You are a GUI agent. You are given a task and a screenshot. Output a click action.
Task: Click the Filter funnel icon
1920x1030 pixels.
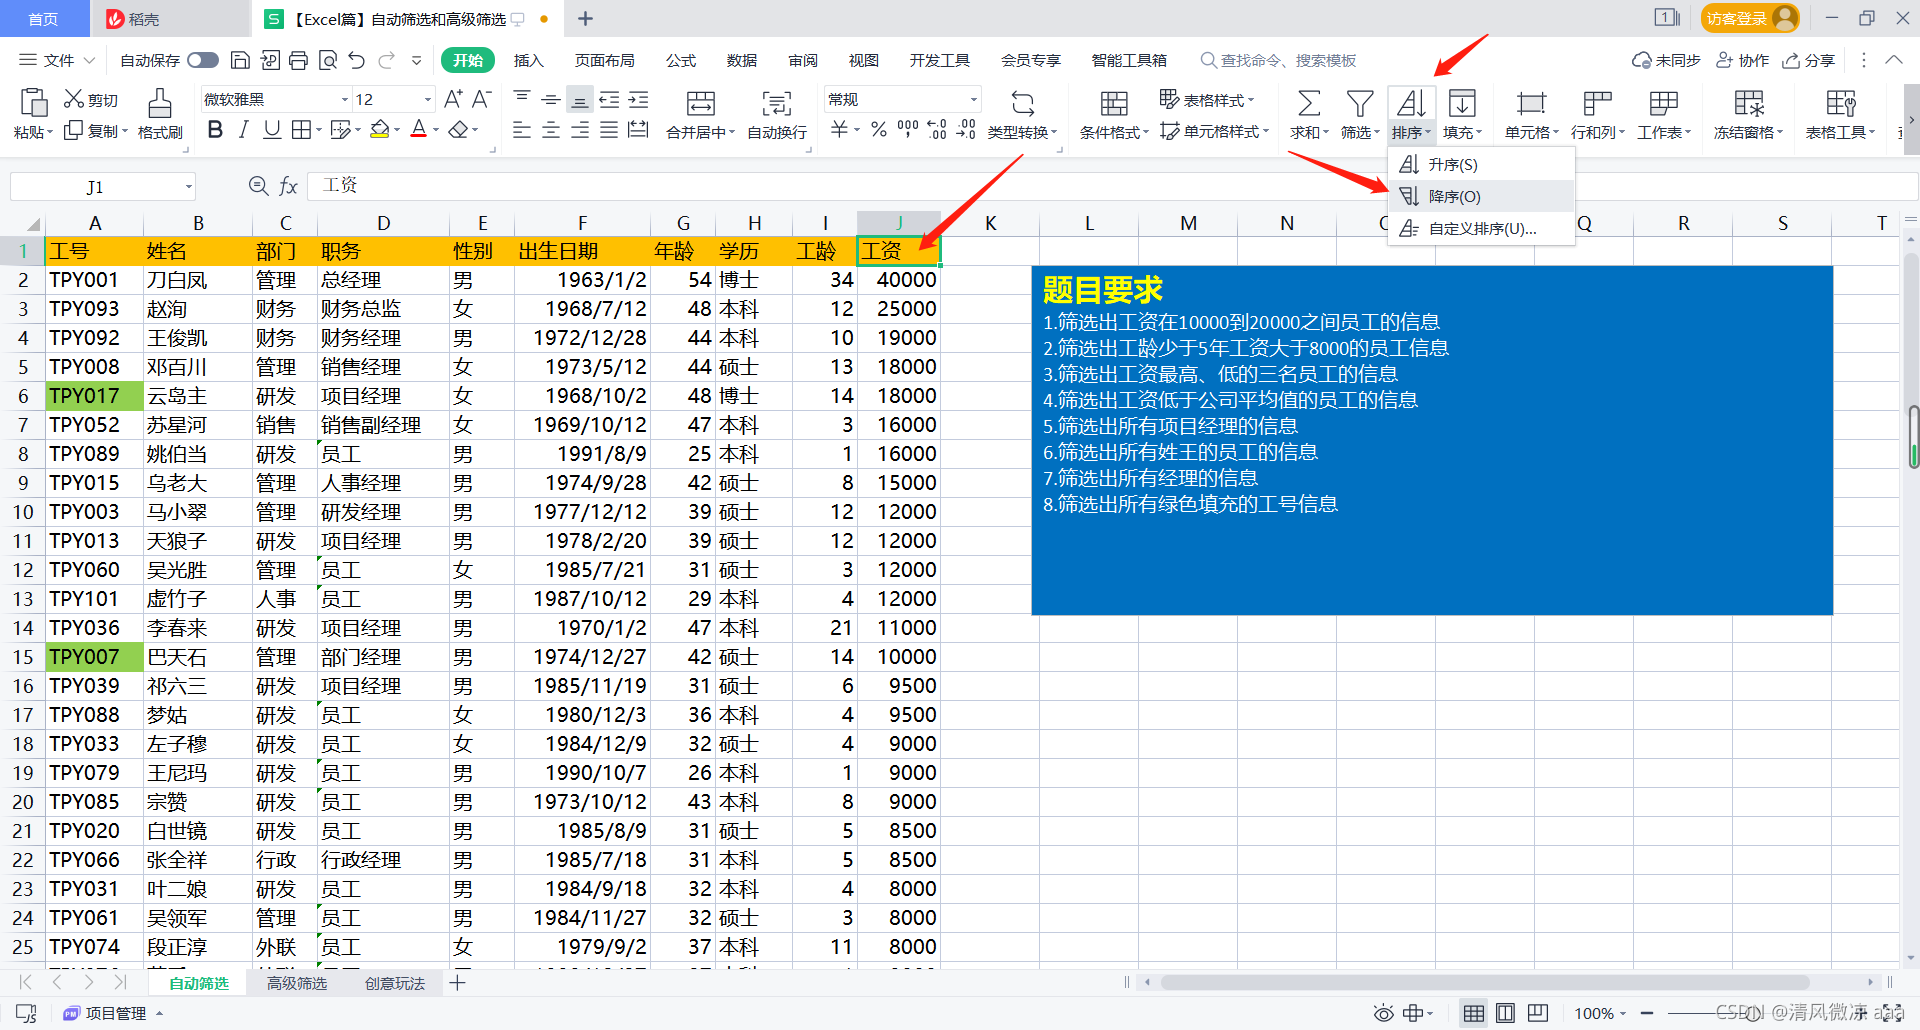pyautogui.click(x=1359, y=103)
